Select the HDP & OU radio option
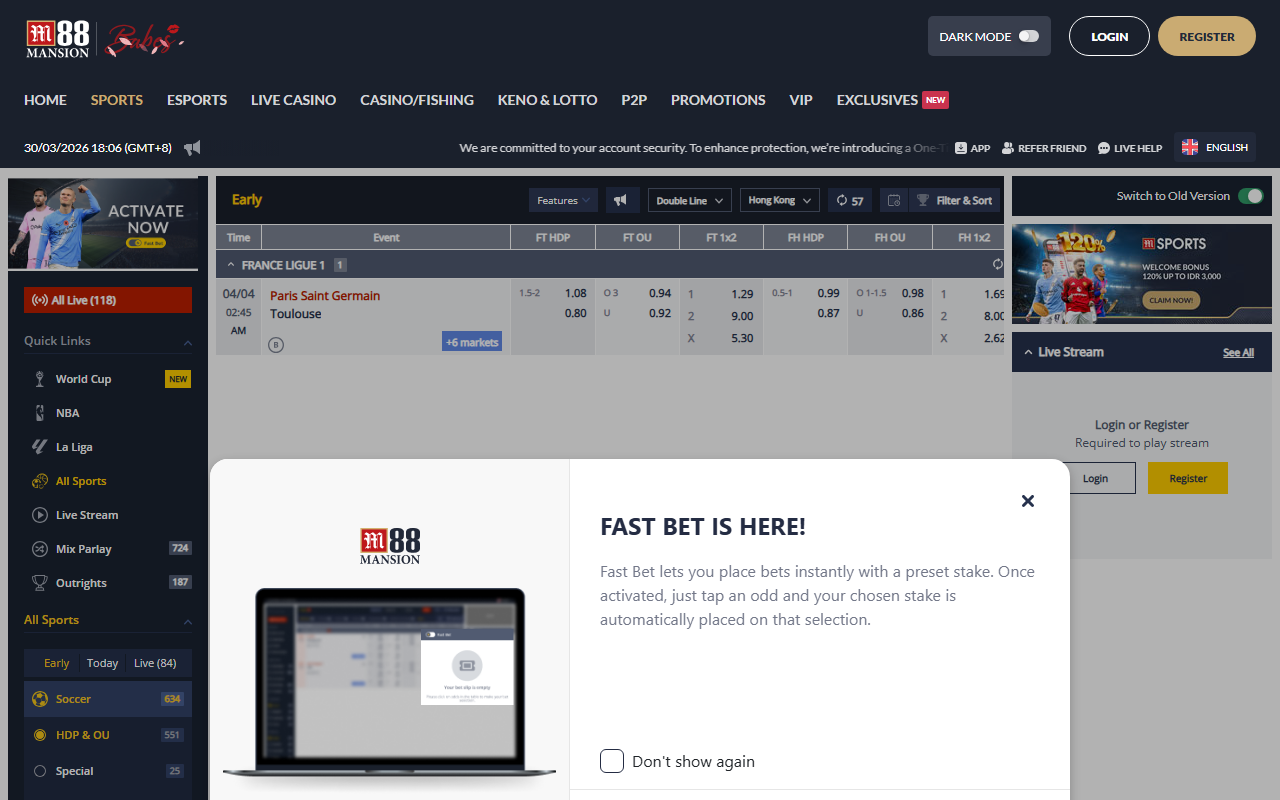1280x800 pixels. (40, 735)
